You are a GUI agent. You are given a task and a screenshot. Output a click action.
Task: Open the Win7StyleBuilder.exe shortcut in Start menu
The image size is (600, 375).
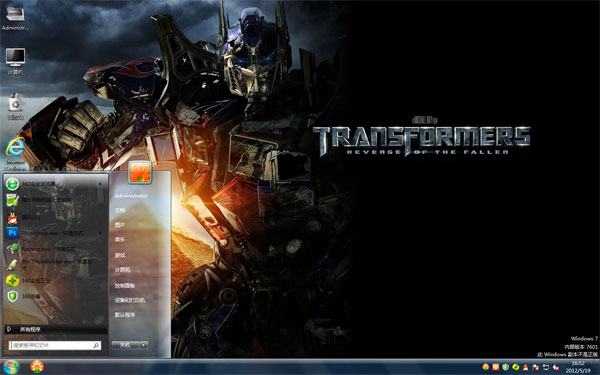coord(54,264)
